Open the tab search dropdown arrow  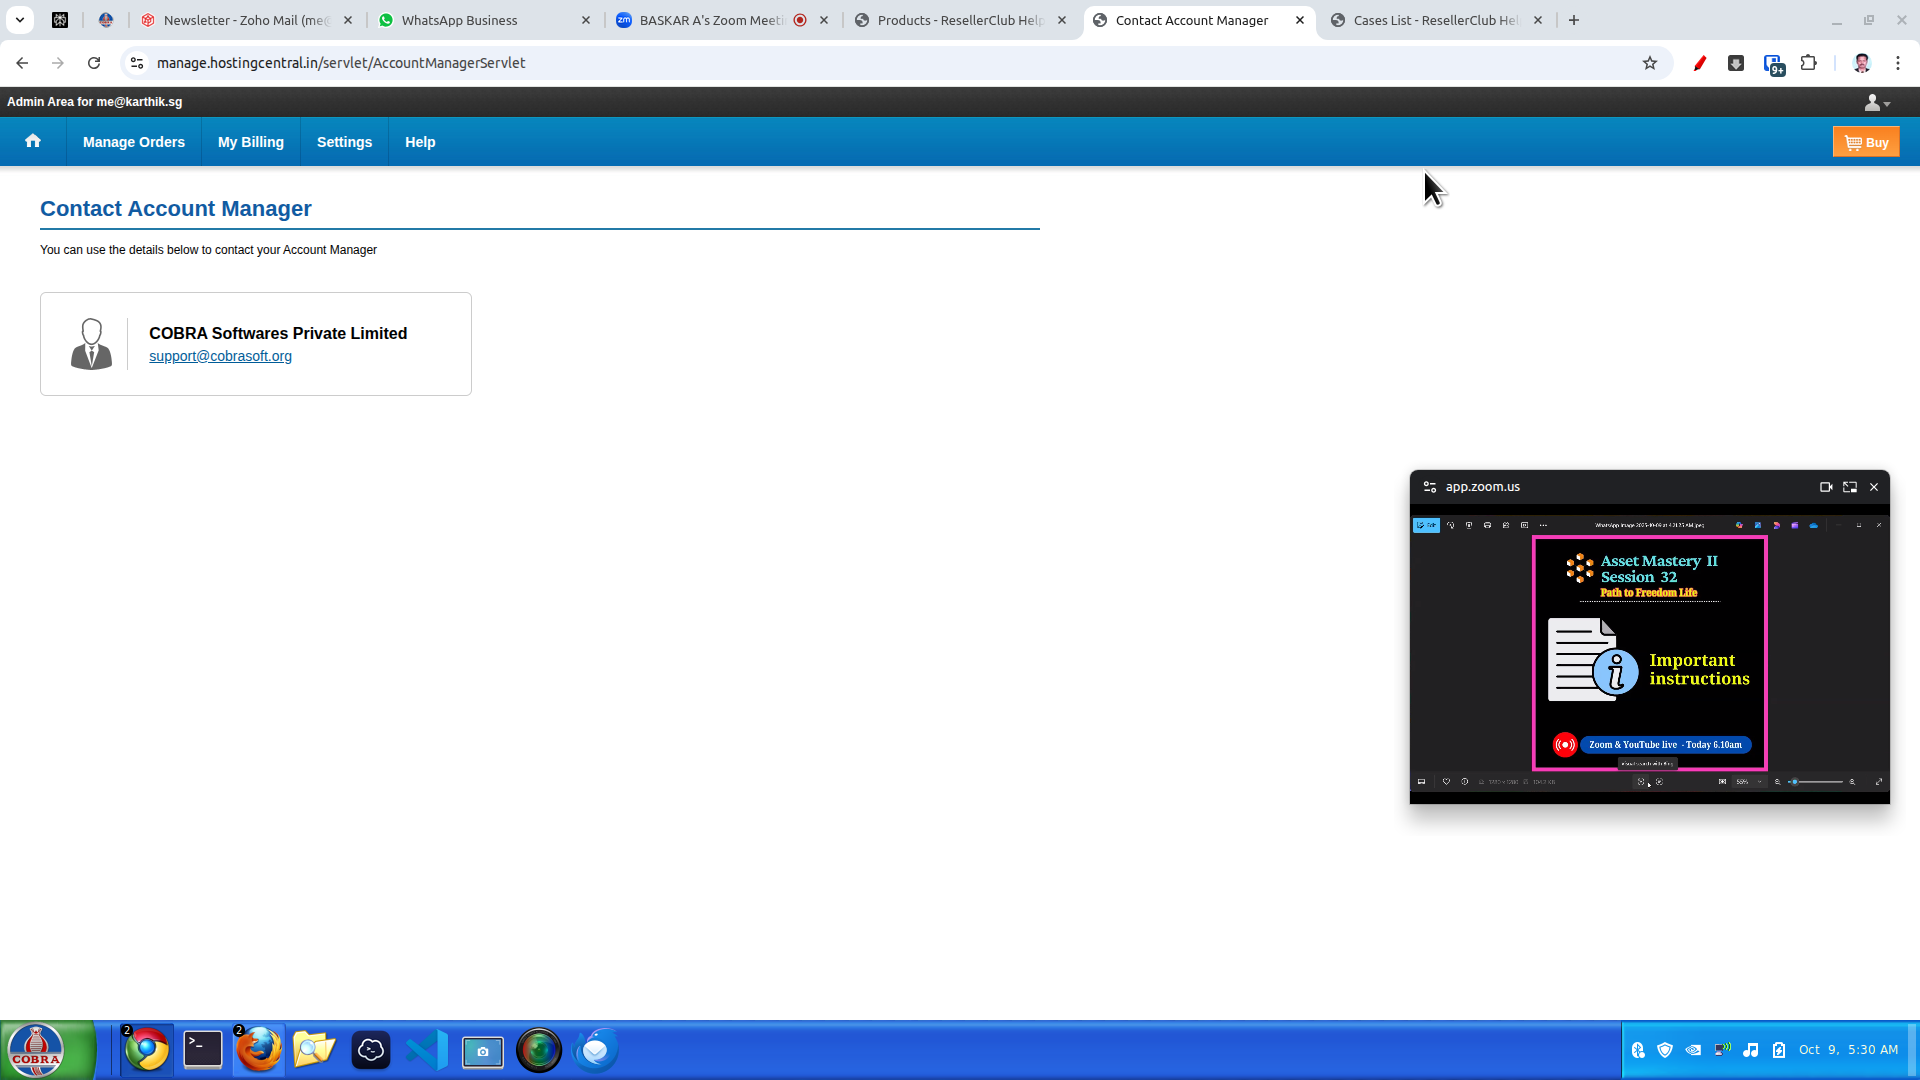[20, 20]
